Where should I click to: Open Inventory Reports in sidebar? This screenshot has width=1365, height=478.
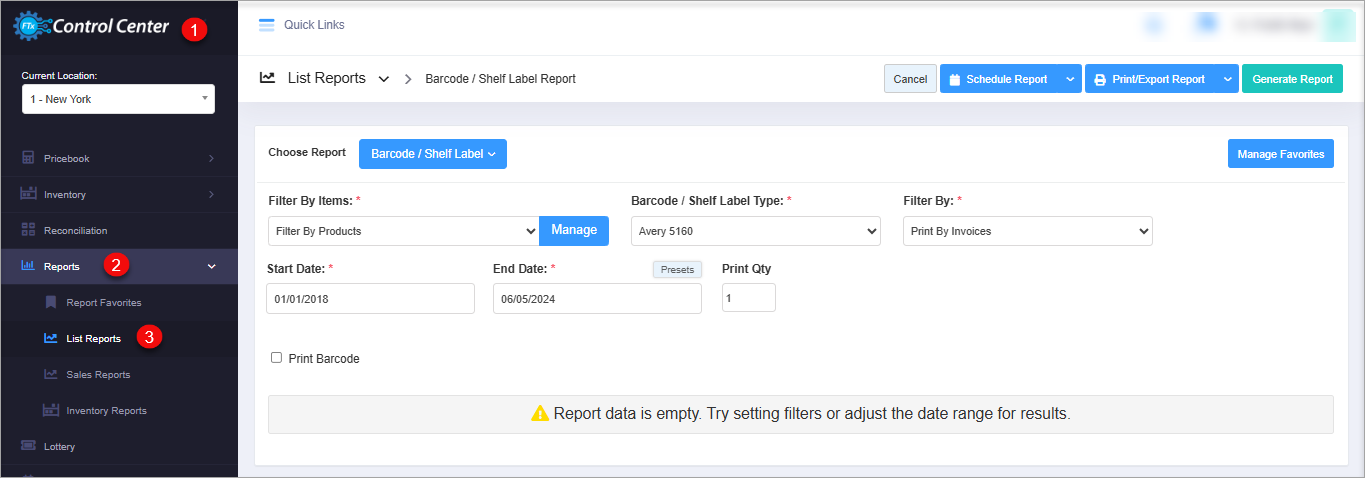point(106,411)
